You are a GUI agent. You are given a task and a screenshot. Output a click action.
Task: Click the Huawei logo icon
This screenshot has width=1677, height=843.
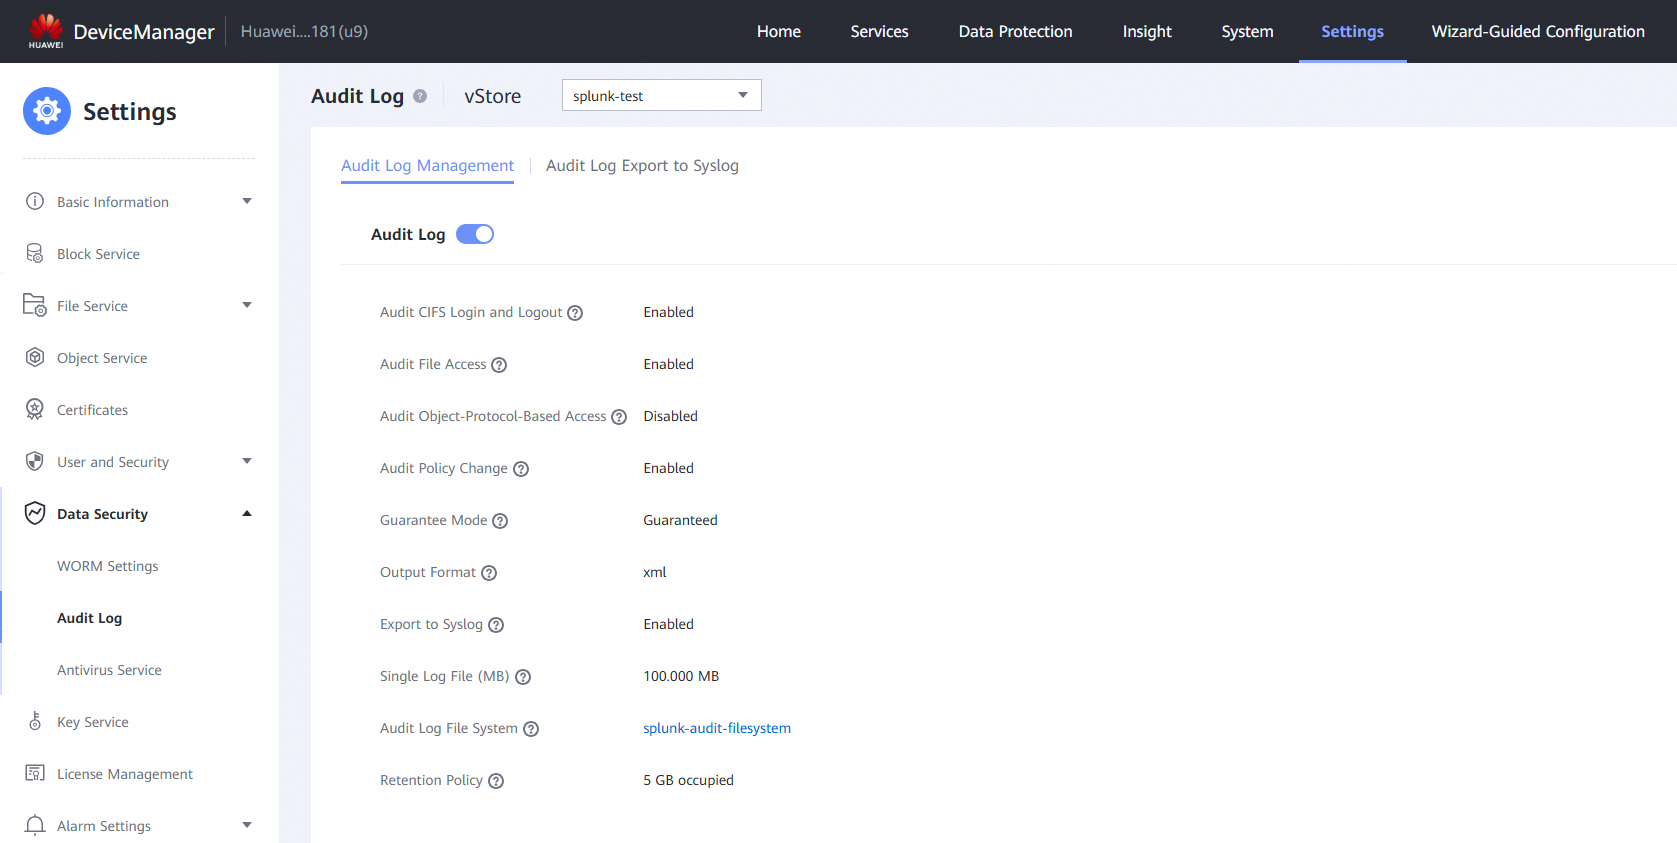[x=46, y=31]
